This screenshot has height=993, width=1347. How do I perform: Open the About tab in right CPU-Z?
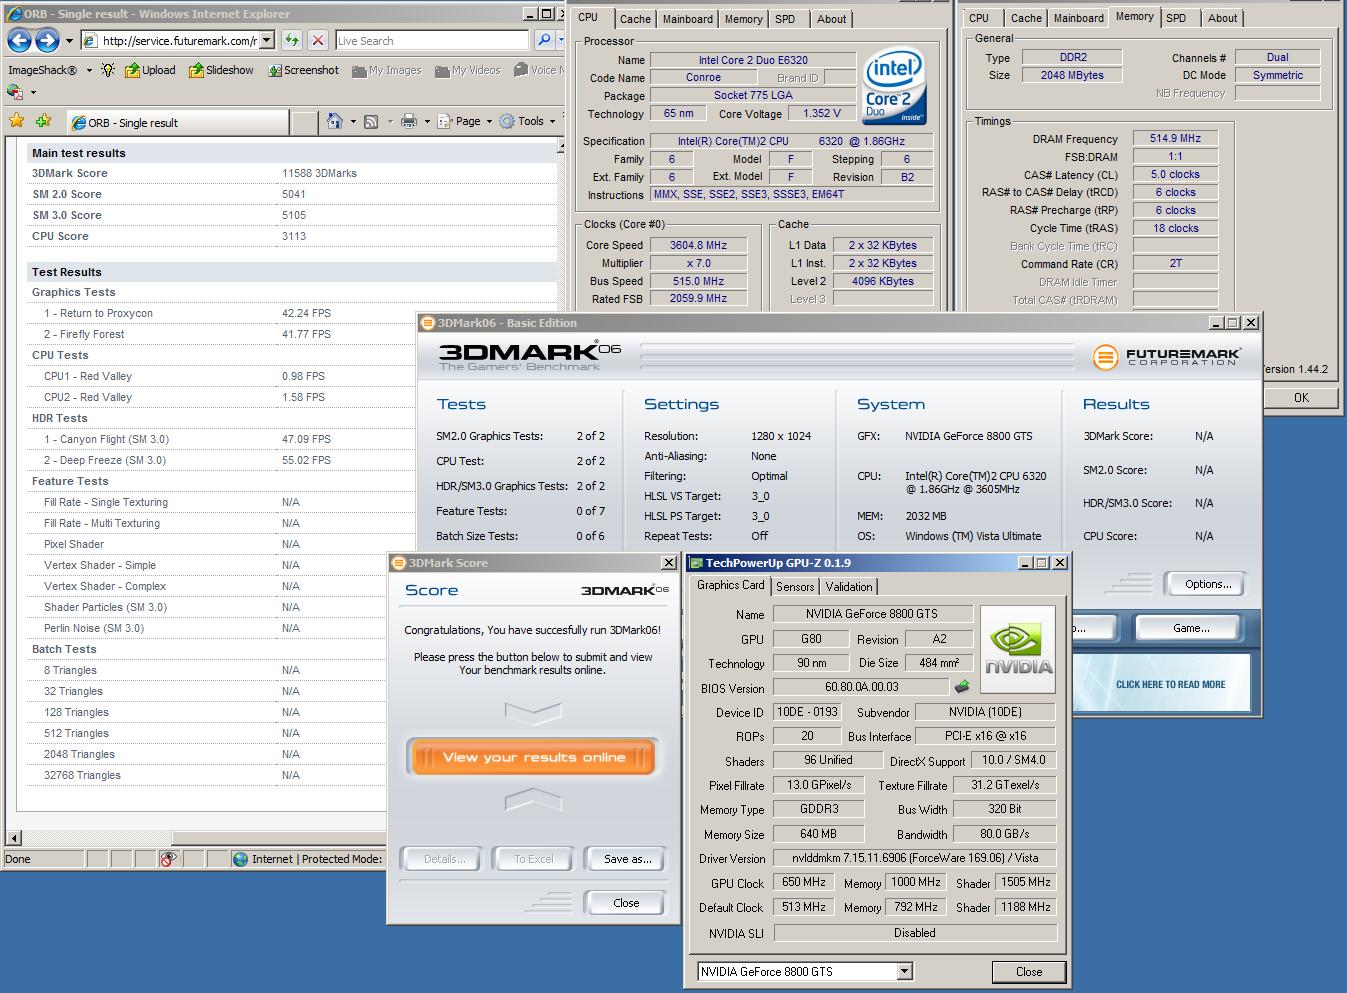[1222, 18]
